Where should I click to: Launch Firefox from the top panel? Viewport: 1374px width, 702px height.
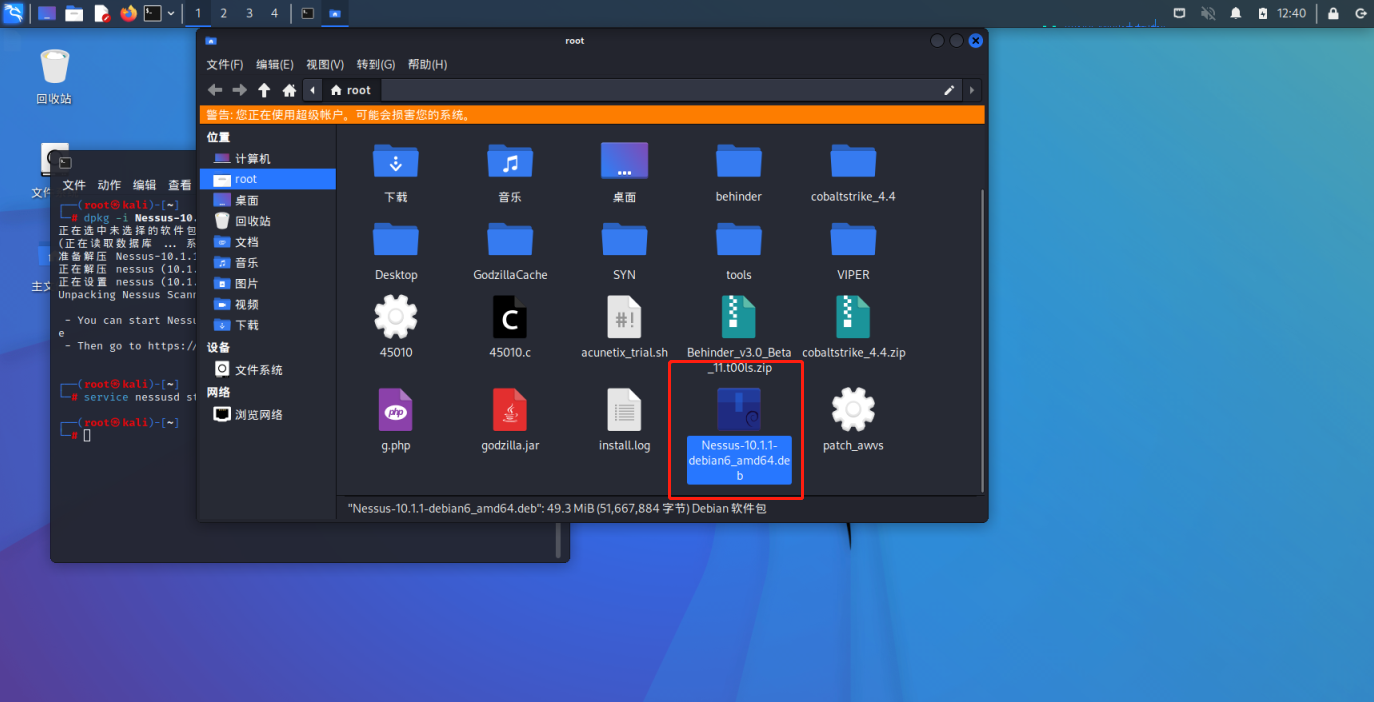128,13
